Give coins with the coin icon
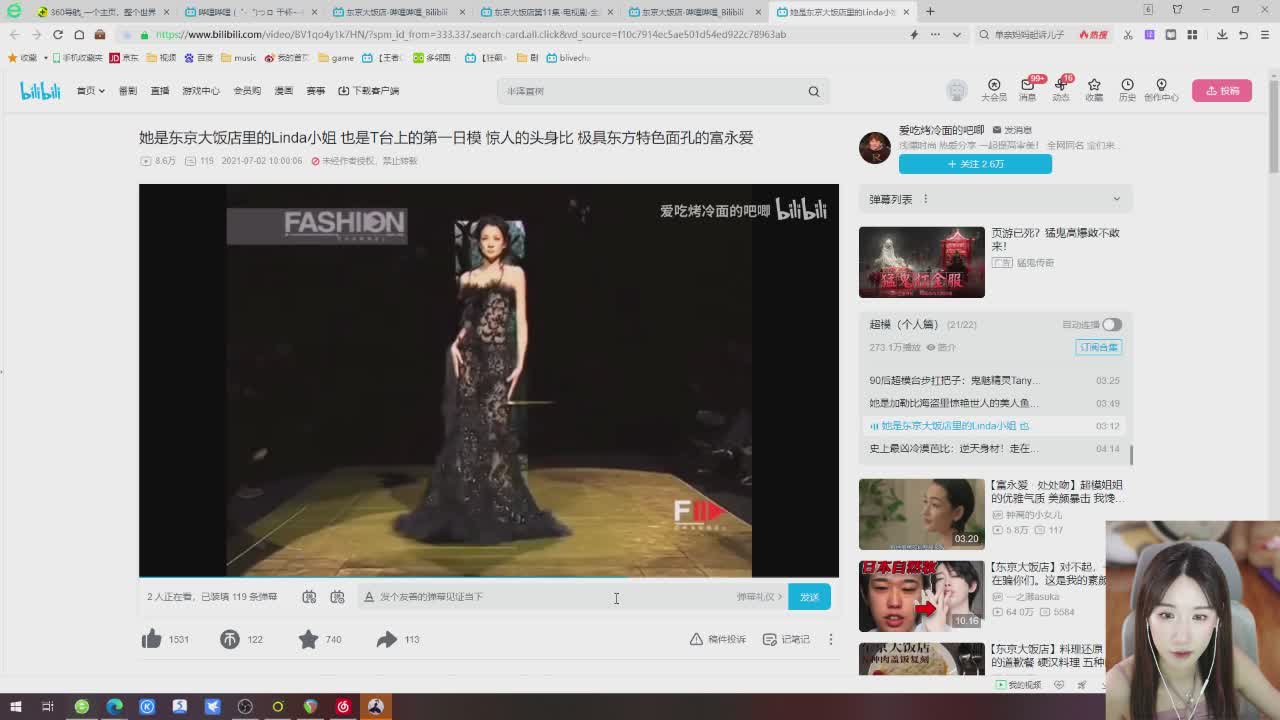The width and height of the screenshot is (1280, 720). [x=230, y=639]
